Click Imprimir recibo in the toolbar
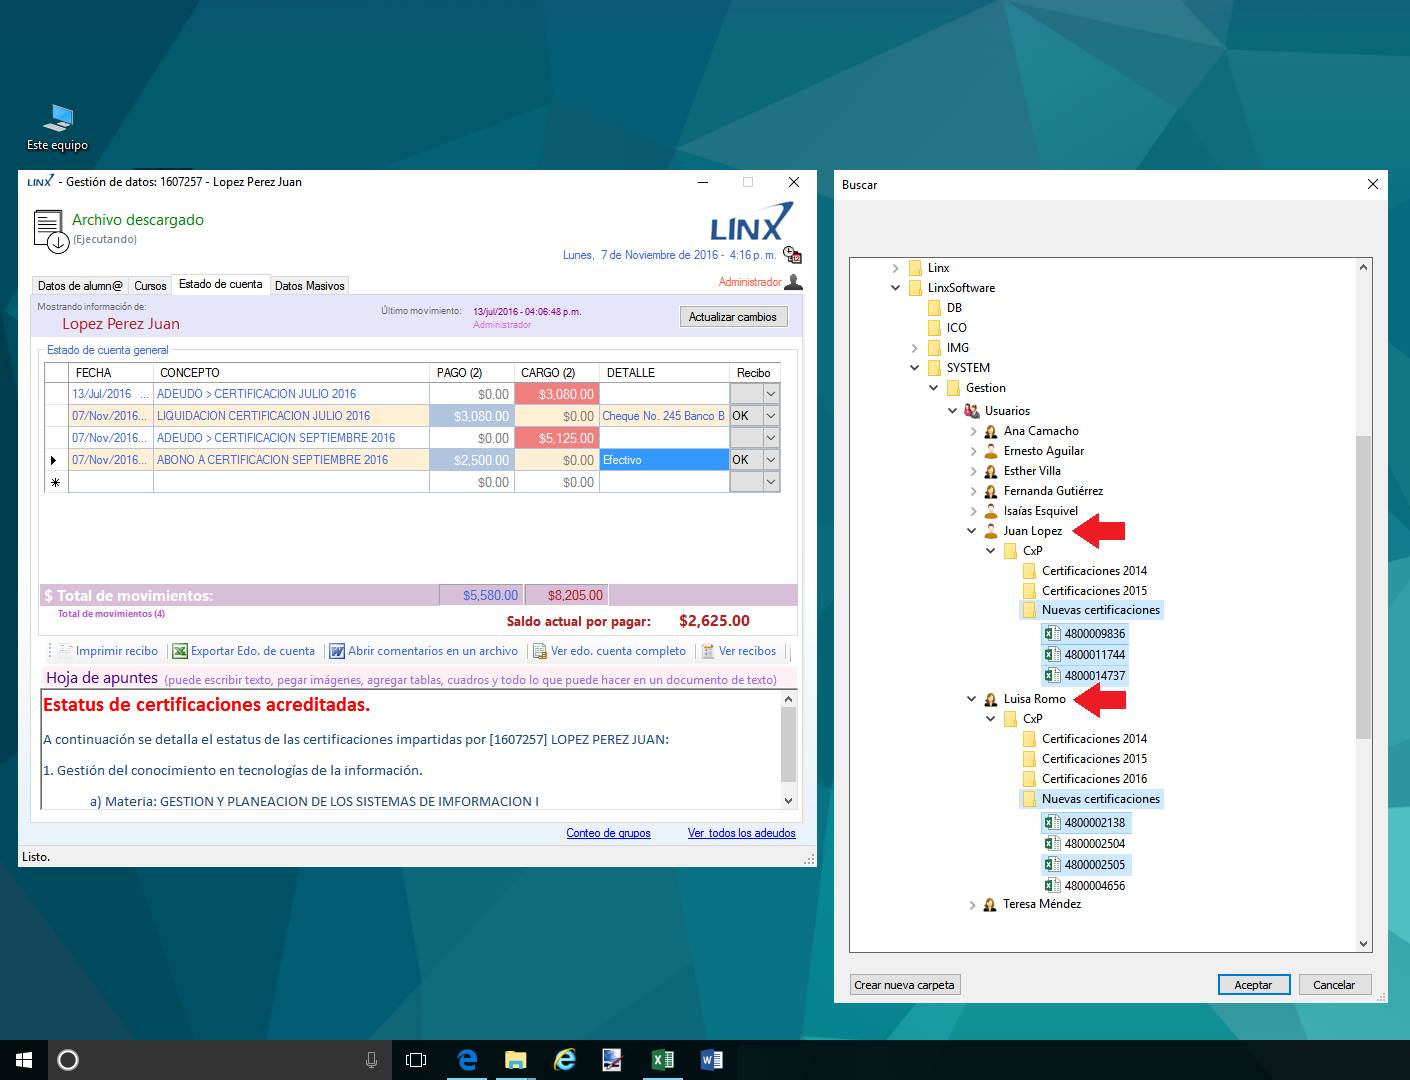 [x=108, y=651]
